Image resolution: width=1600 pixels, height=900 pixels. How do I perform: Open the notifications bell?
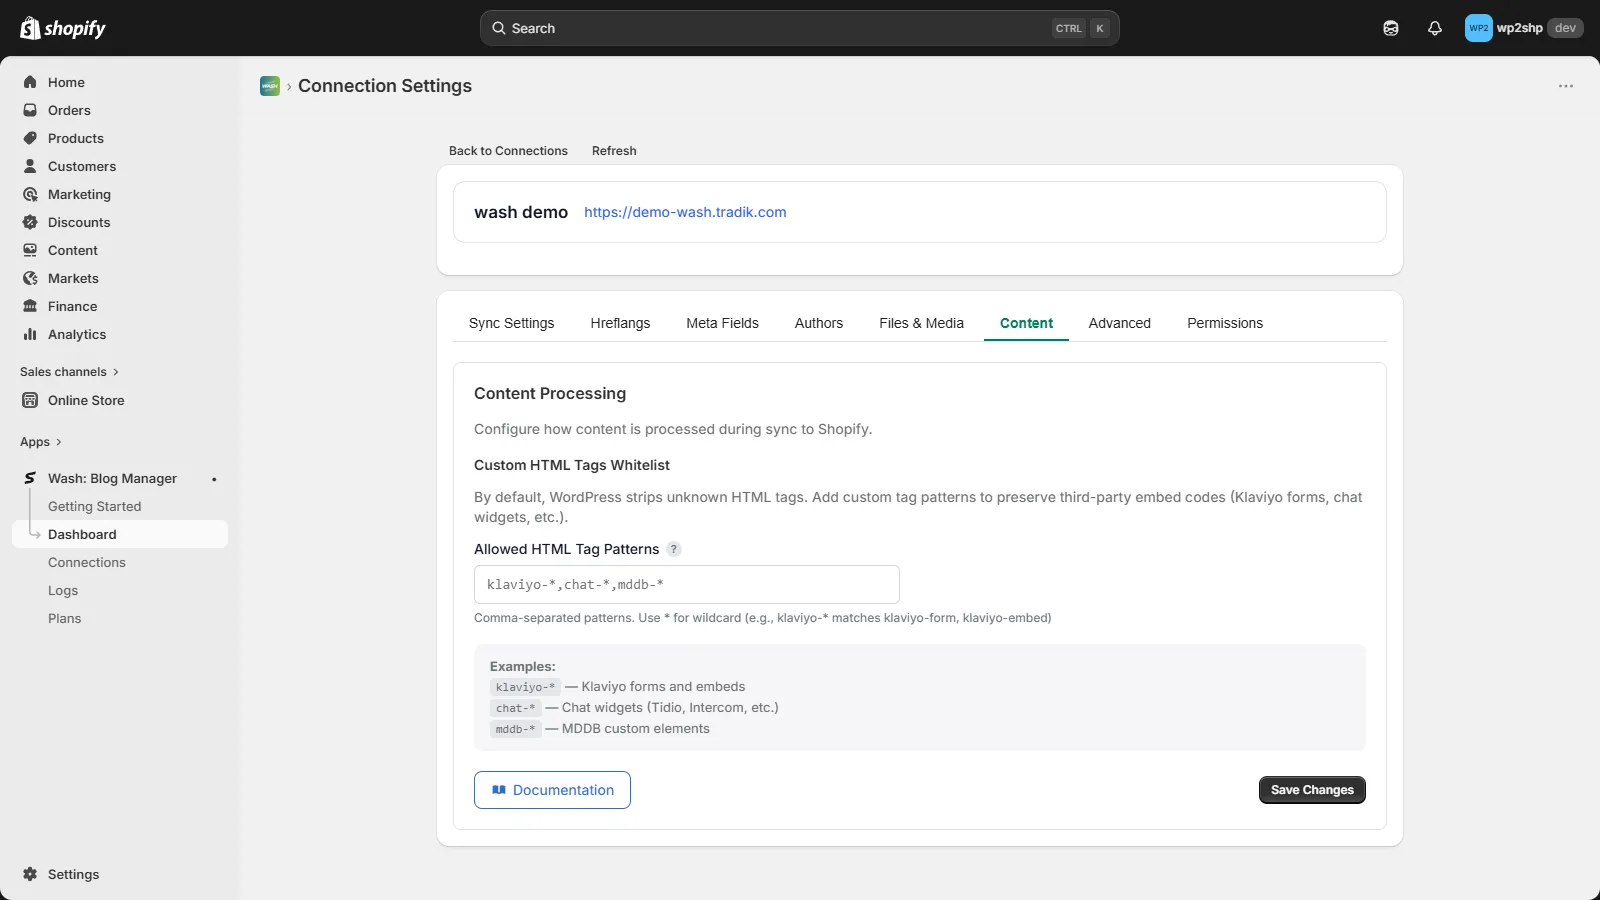click(x=1435, y=28)
